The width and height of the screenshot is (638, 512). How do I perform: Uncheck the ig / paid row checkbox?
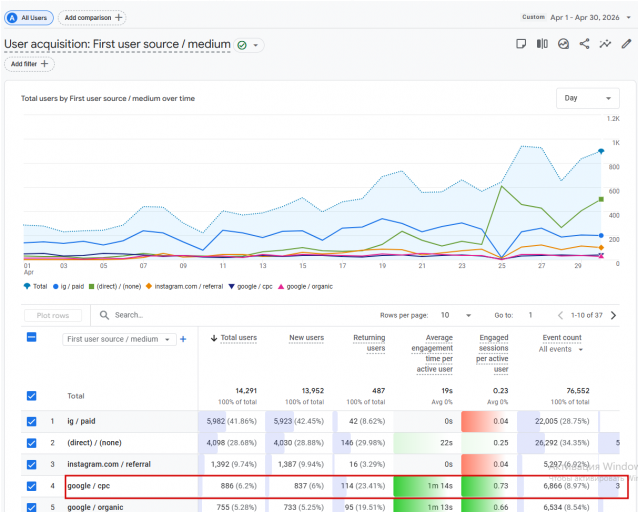(31, 421)
